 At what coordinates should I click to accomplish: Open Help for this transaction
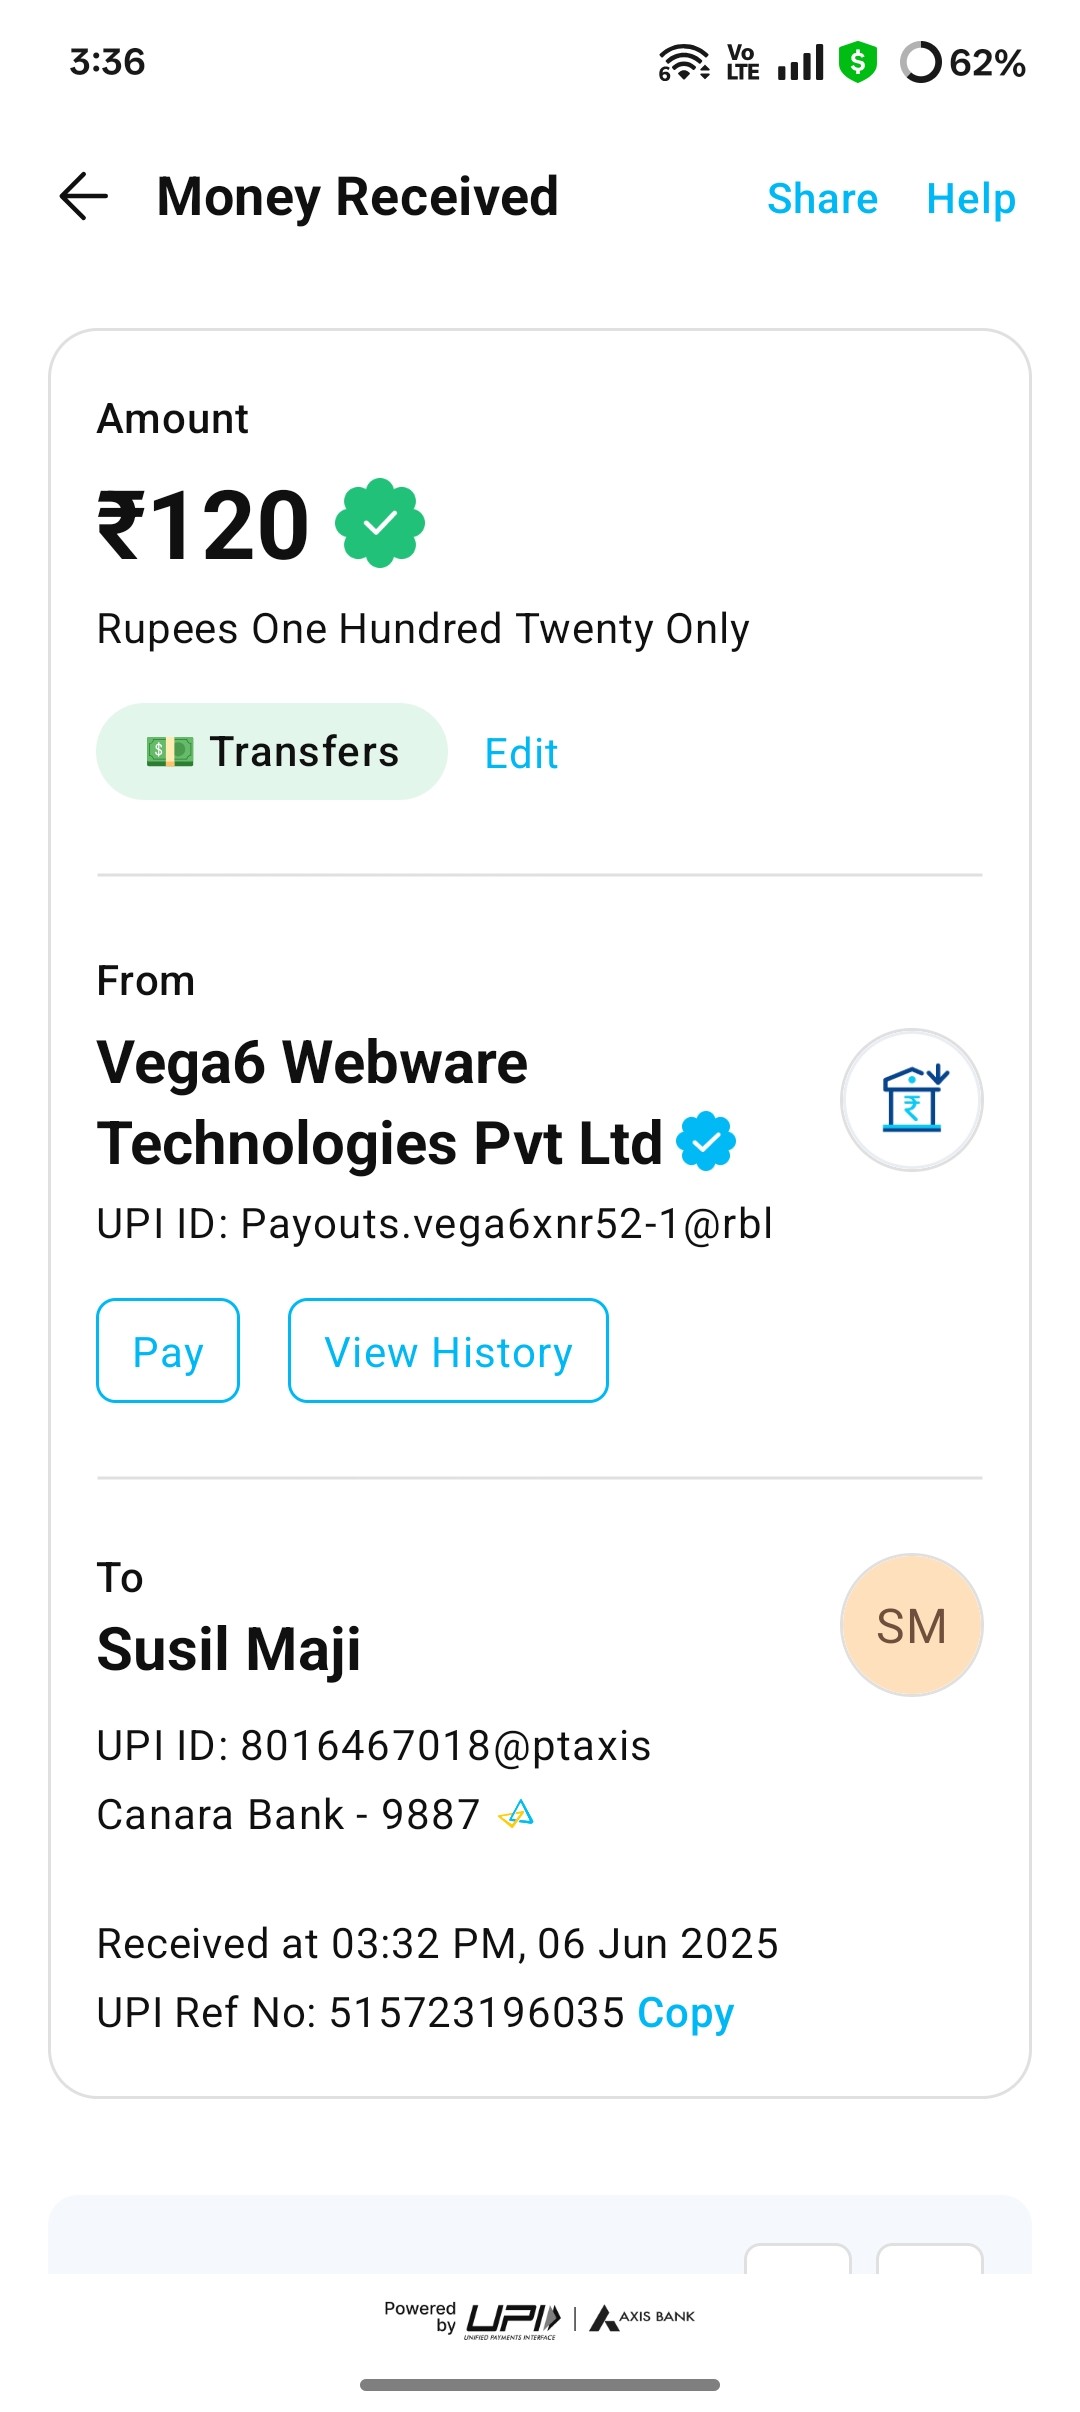point(970,199)
